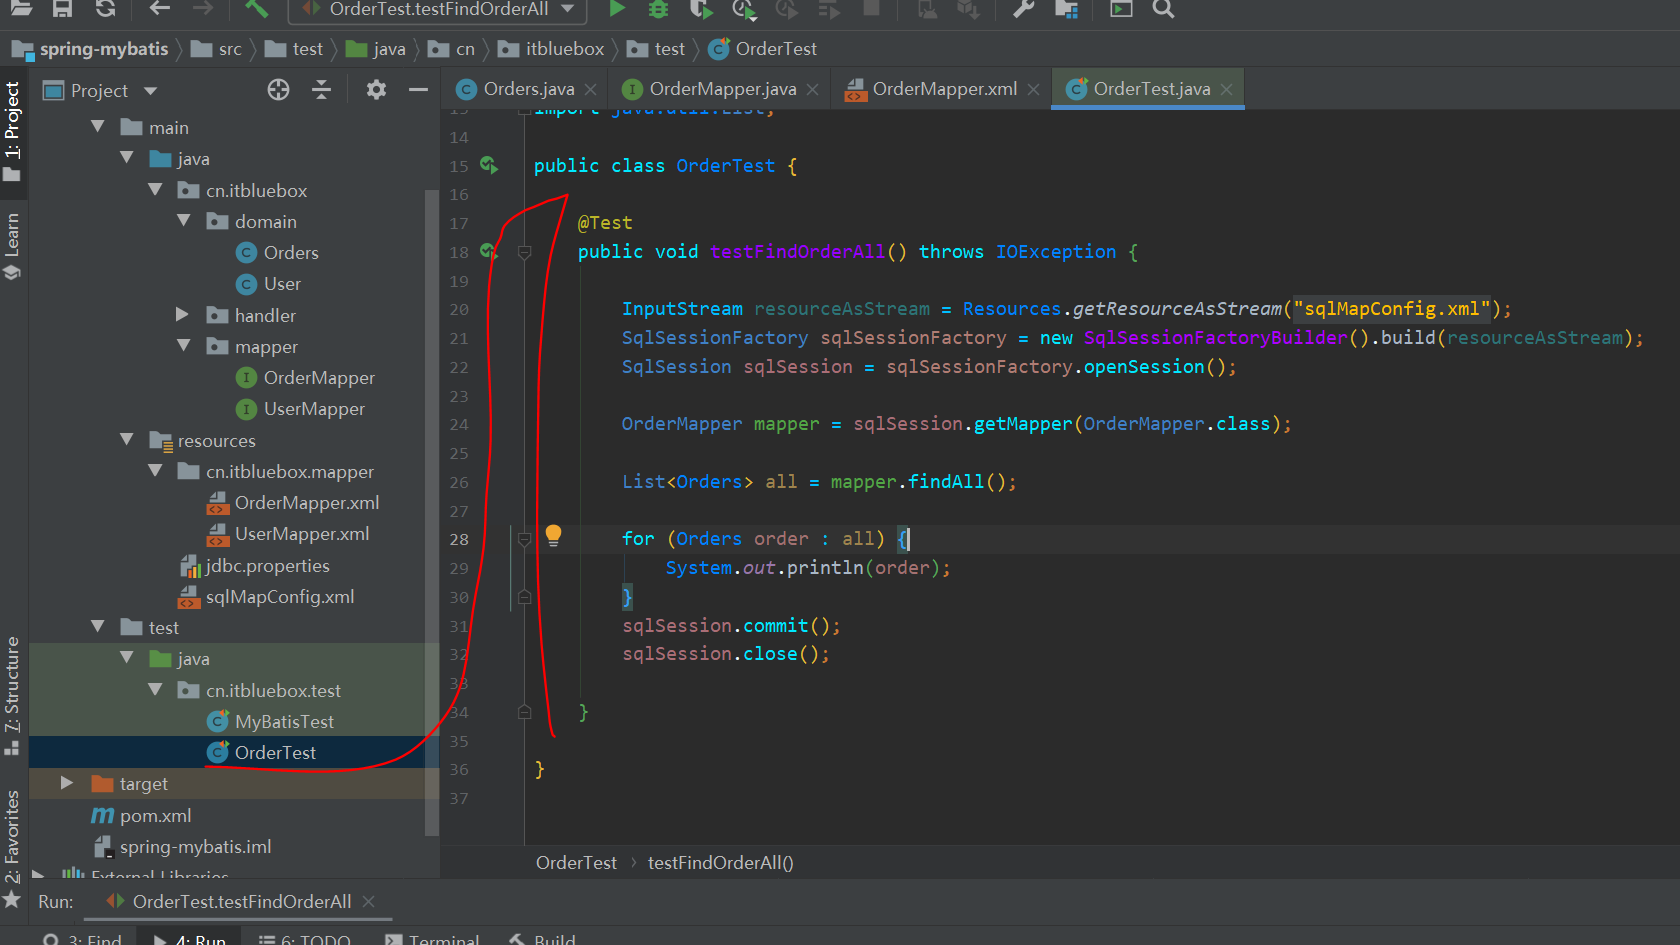Collapse the for-loop fold marker at line 28
This screenshot has width=1680, height=945.
click(524, 540)
